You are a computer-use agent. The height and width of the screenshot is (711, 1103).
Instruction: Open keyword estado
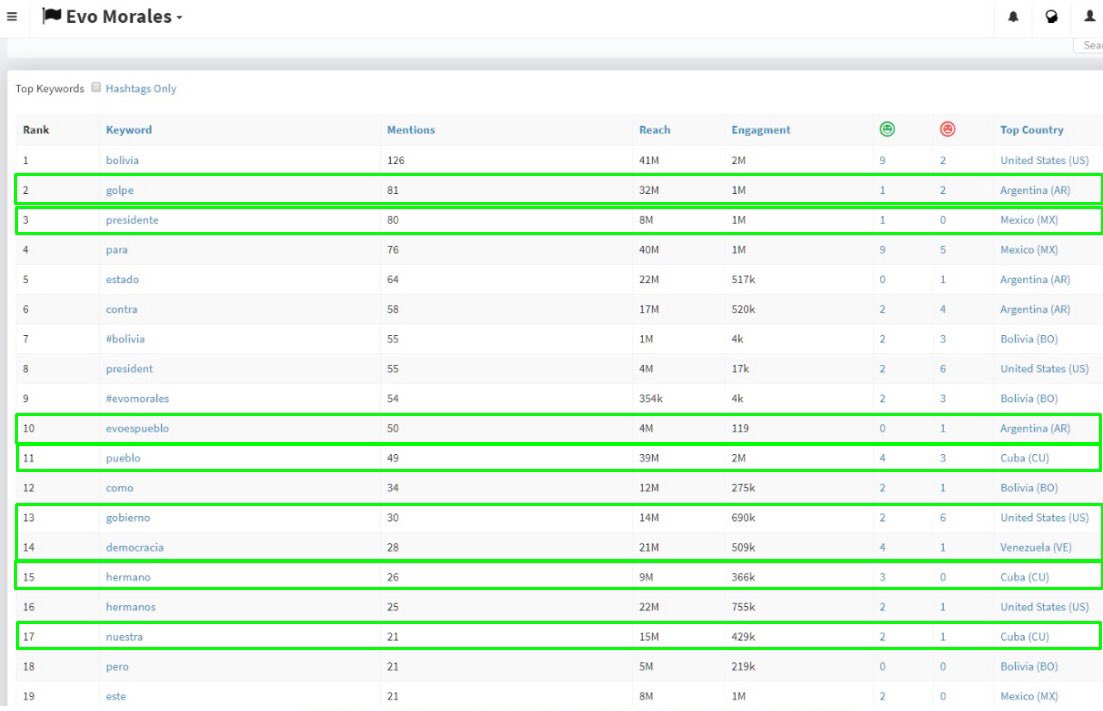pos(122,279)
